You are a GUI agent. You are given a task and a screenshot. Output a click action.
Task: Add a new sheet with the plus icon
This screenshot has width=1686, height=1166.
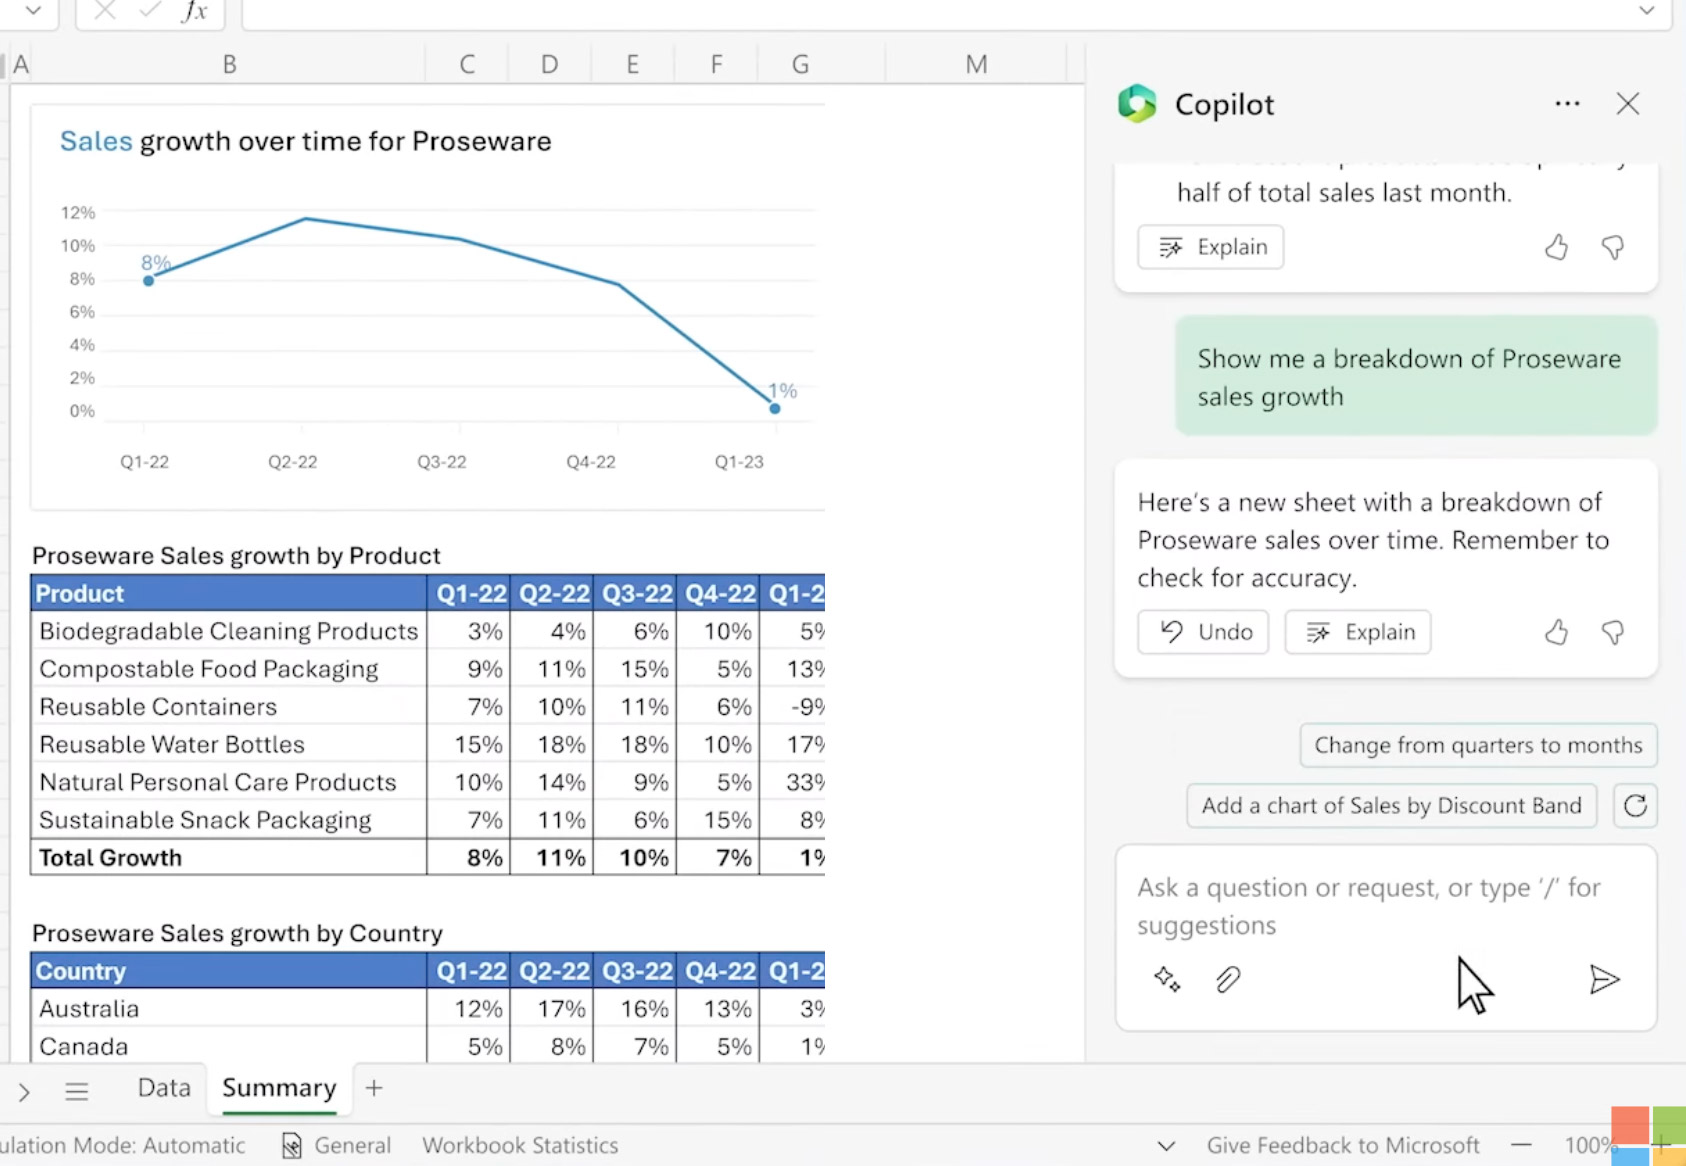373,1088
